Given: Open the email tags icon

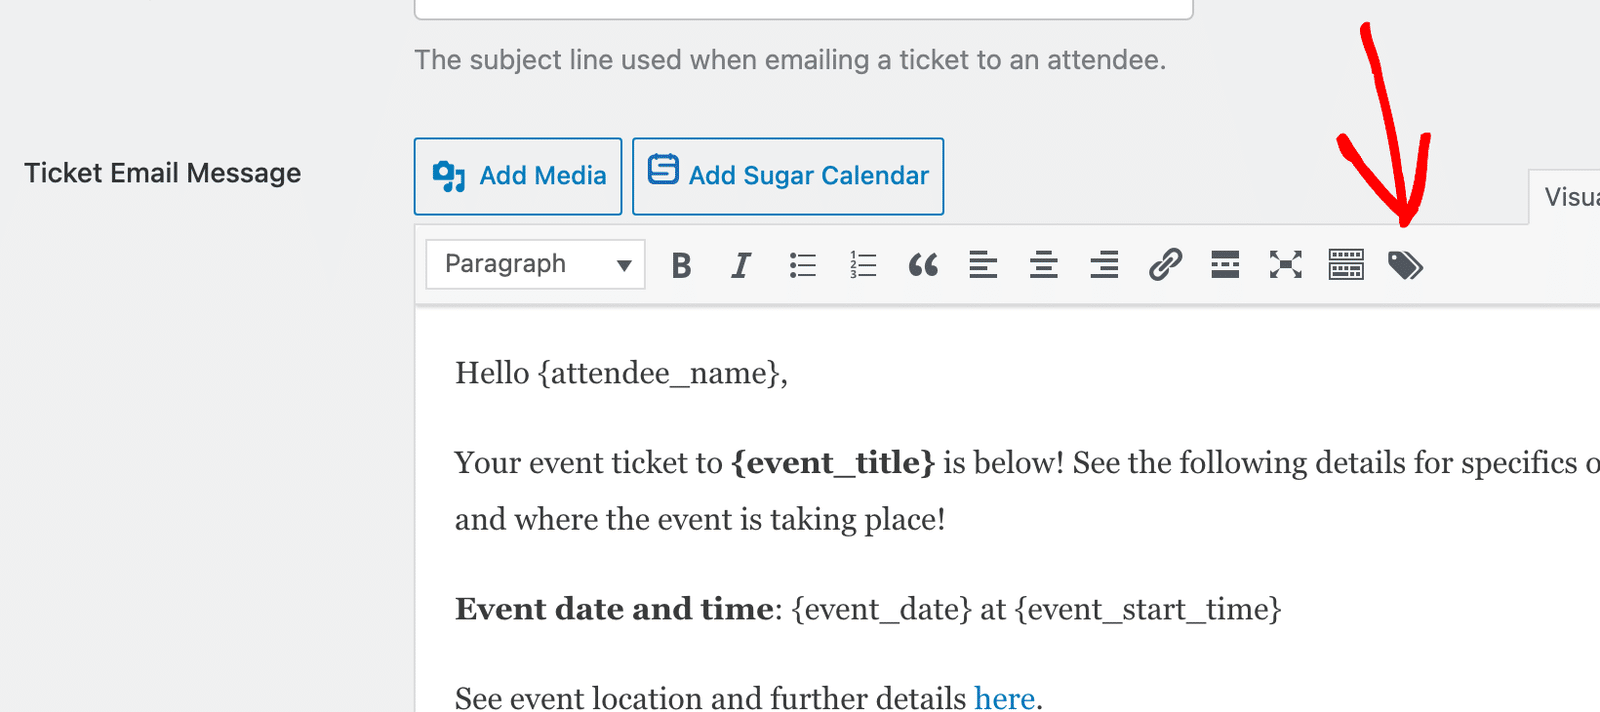Looking at the screenshot, I should point(1405,265).
